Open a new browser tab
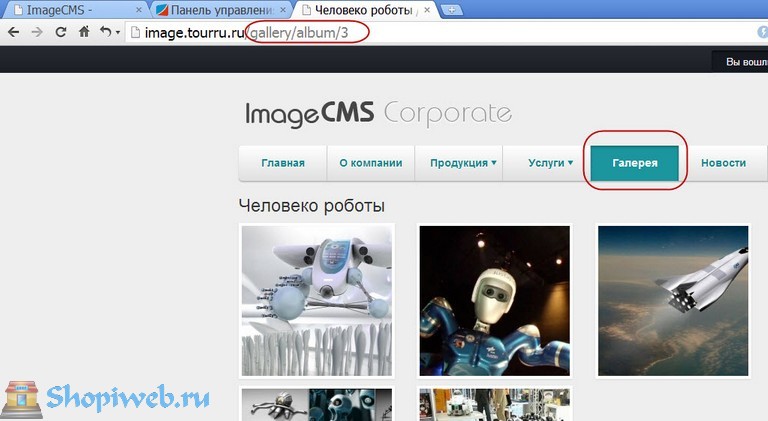This screenshot has height=421, width=768. click(x=451, y=10)
